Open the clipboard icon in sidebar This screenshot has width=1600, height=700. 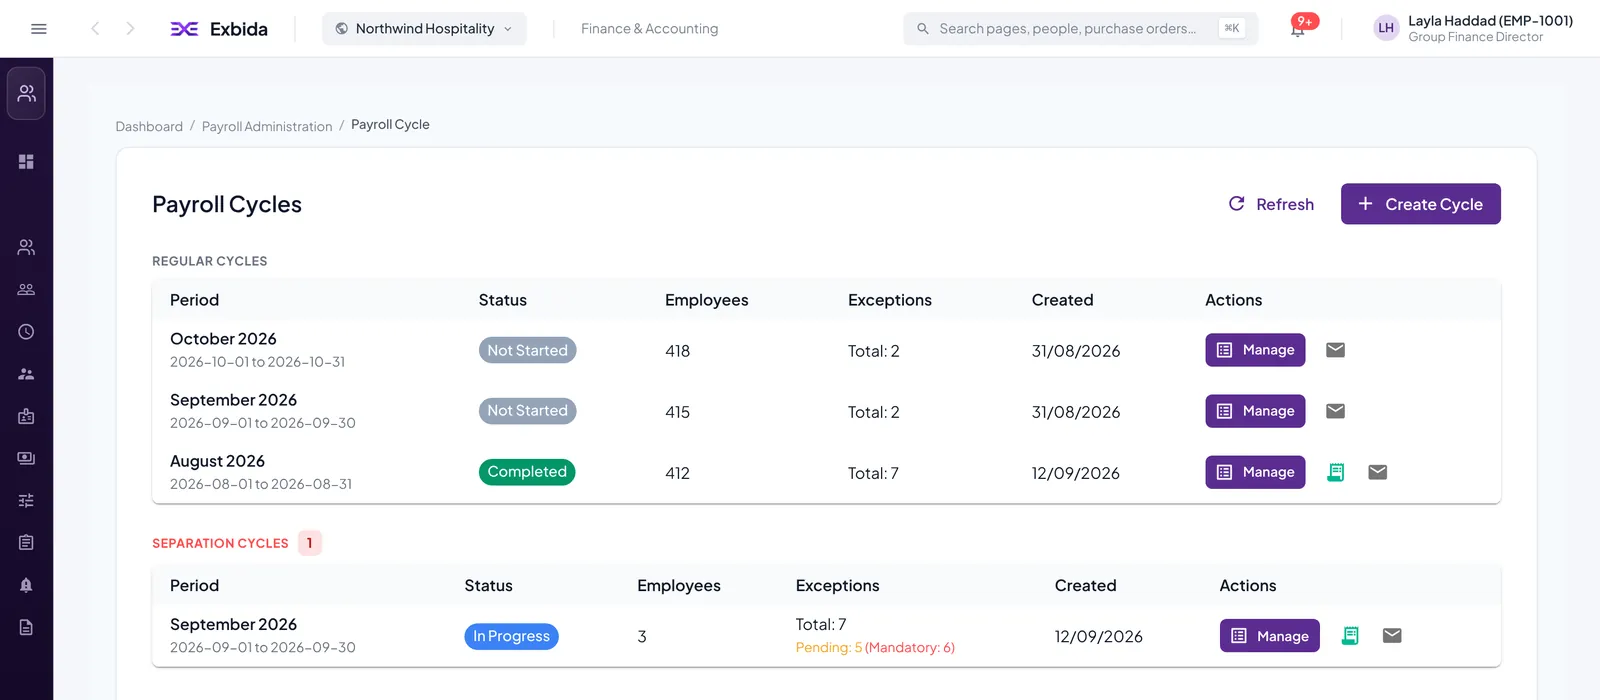(x=26, y=542)
